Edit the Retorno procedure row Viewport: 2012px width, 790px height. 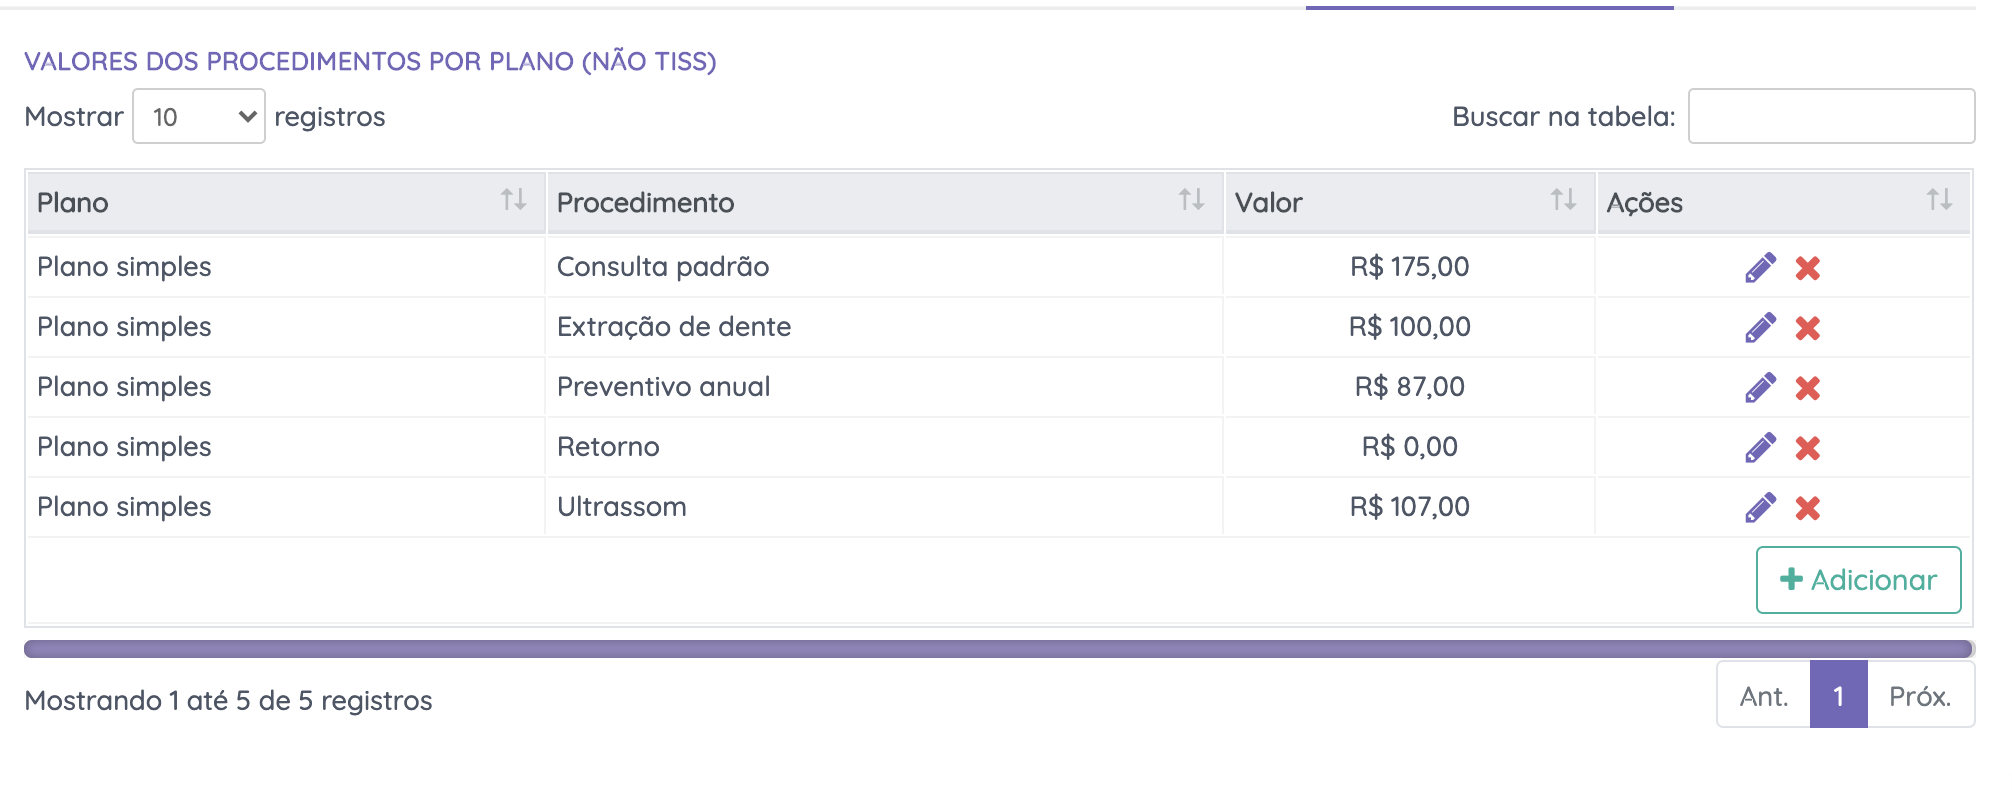tap(1760, 448)
